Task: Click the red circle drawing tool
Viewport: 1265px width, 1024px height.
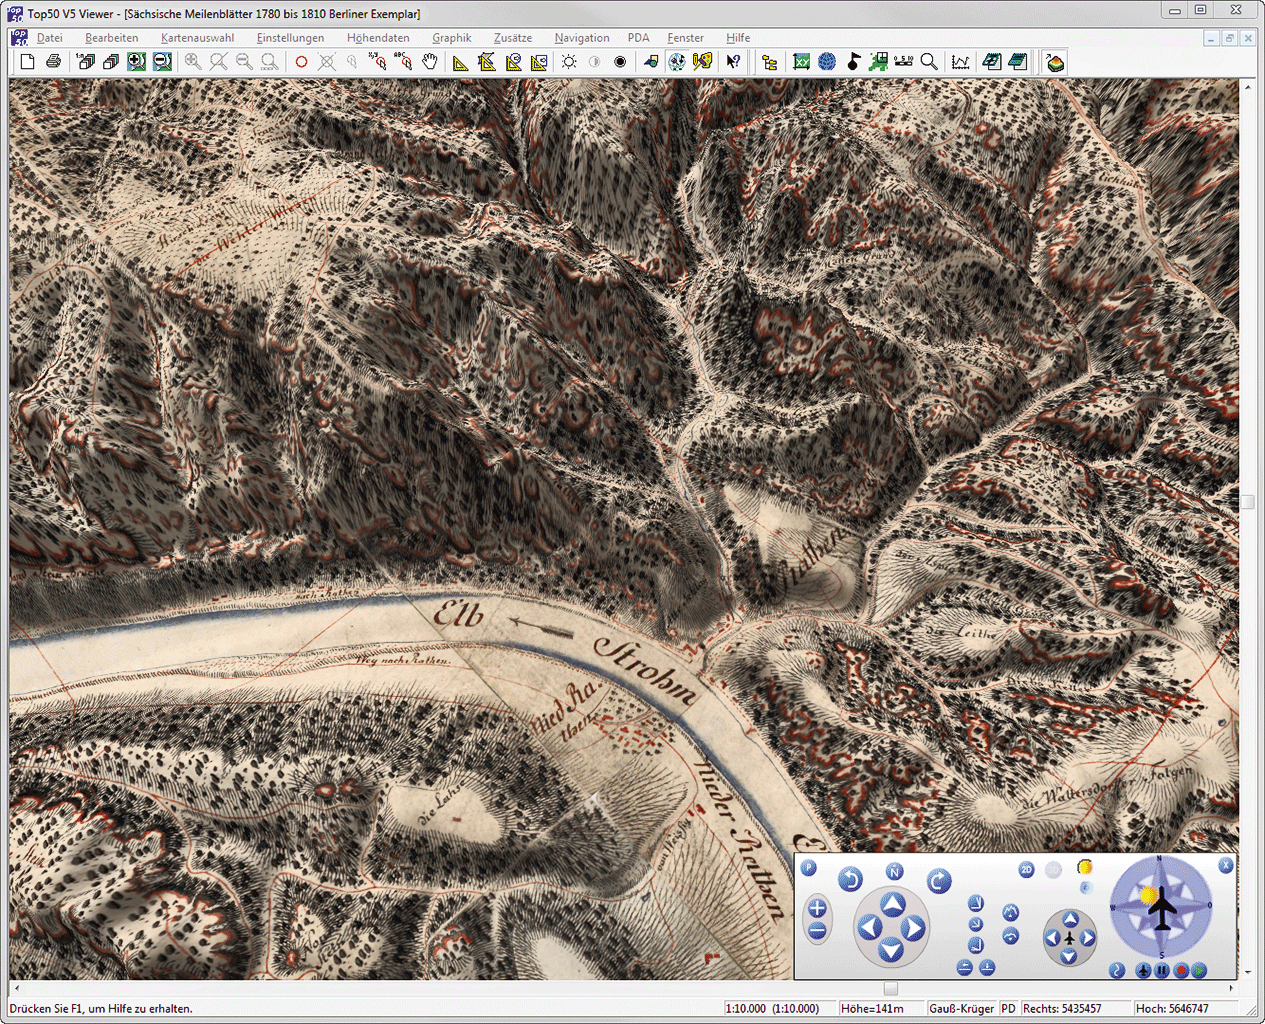Action: 301,62
